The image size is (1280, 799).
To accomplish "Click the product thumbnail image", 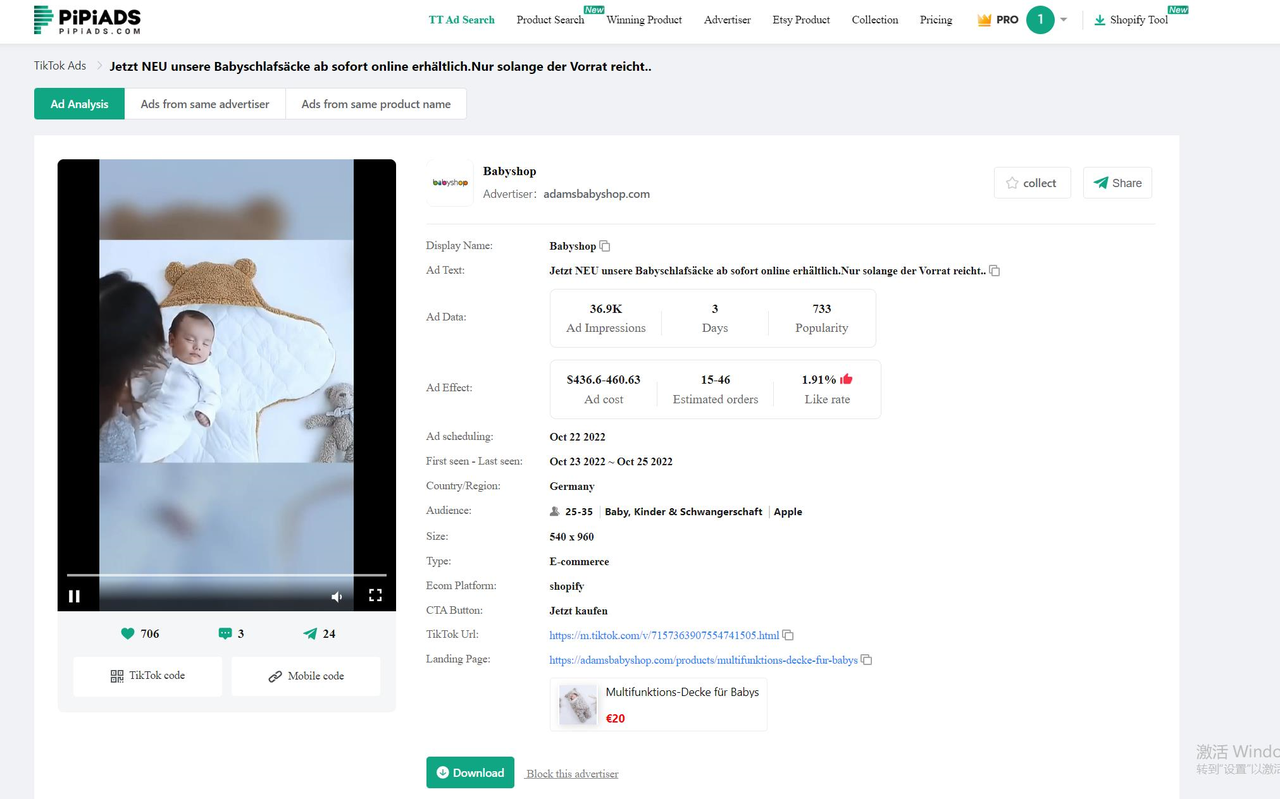I will [577, 705].
